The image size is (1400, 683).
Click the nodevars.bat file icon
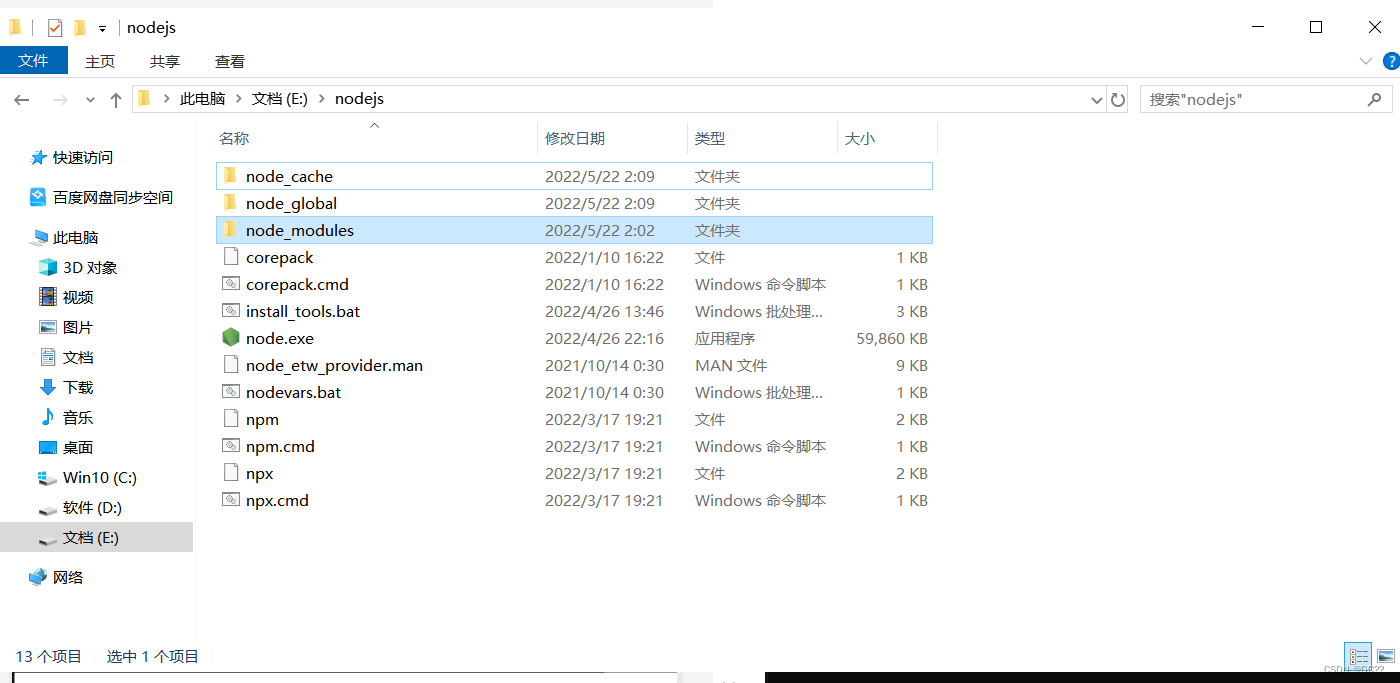[231, 392]
